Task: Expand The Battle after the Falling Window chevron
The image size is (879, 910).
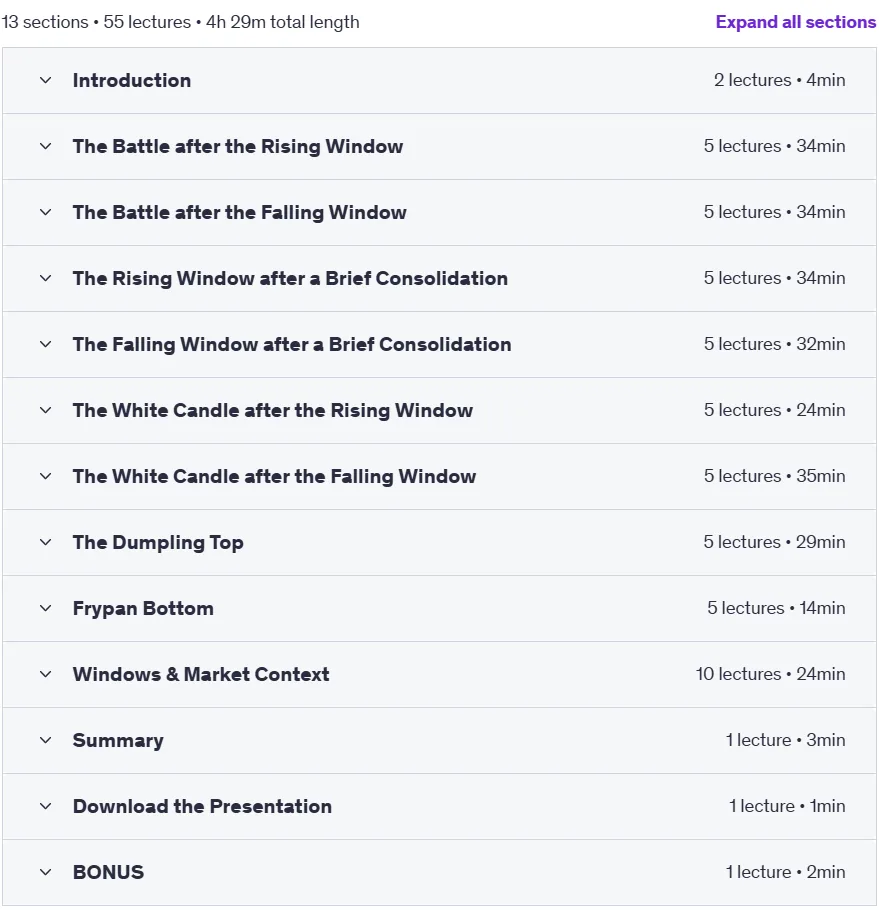Action: click(x=45, y=212)
